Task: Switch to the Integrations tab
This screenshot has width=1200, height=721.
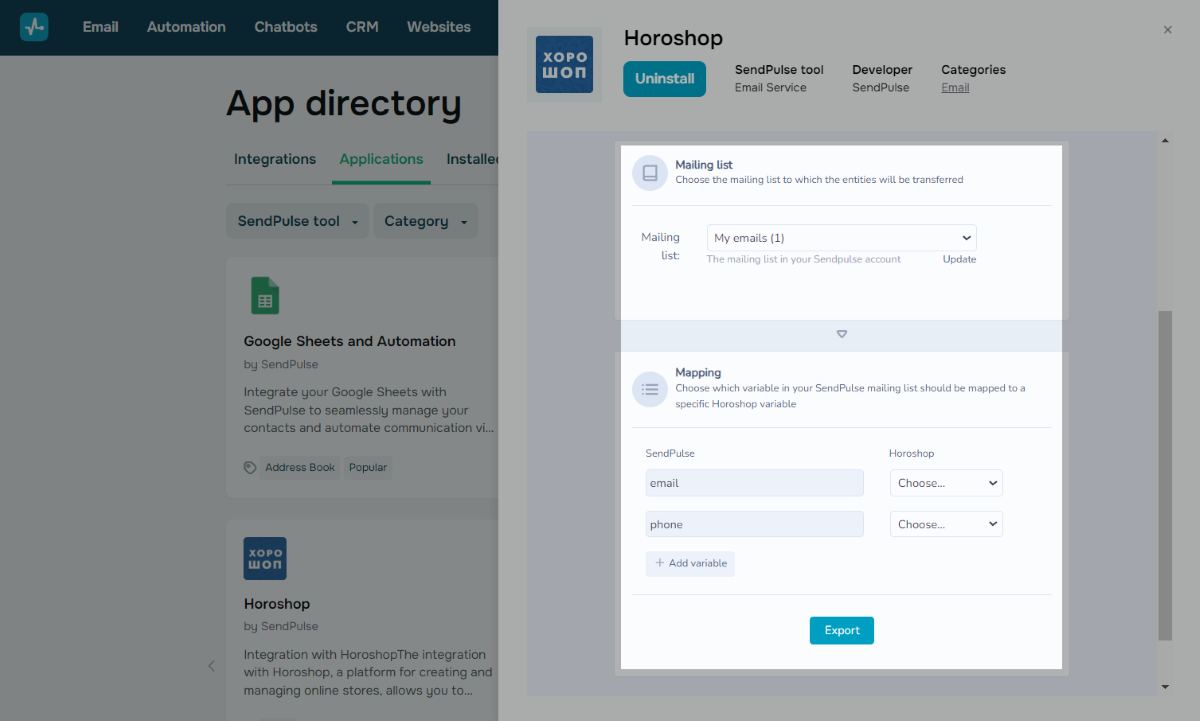Action: click(x=275, y=159)
